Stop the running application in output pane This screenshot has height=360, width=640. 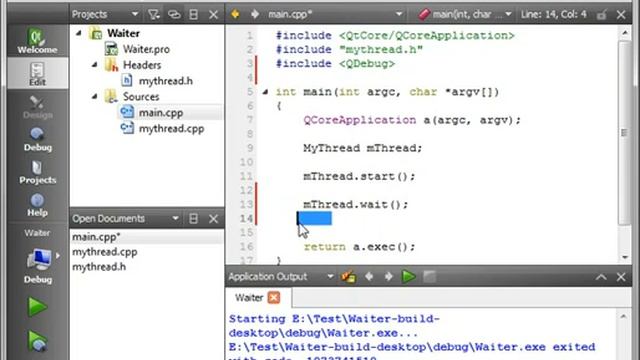[429, 277]
